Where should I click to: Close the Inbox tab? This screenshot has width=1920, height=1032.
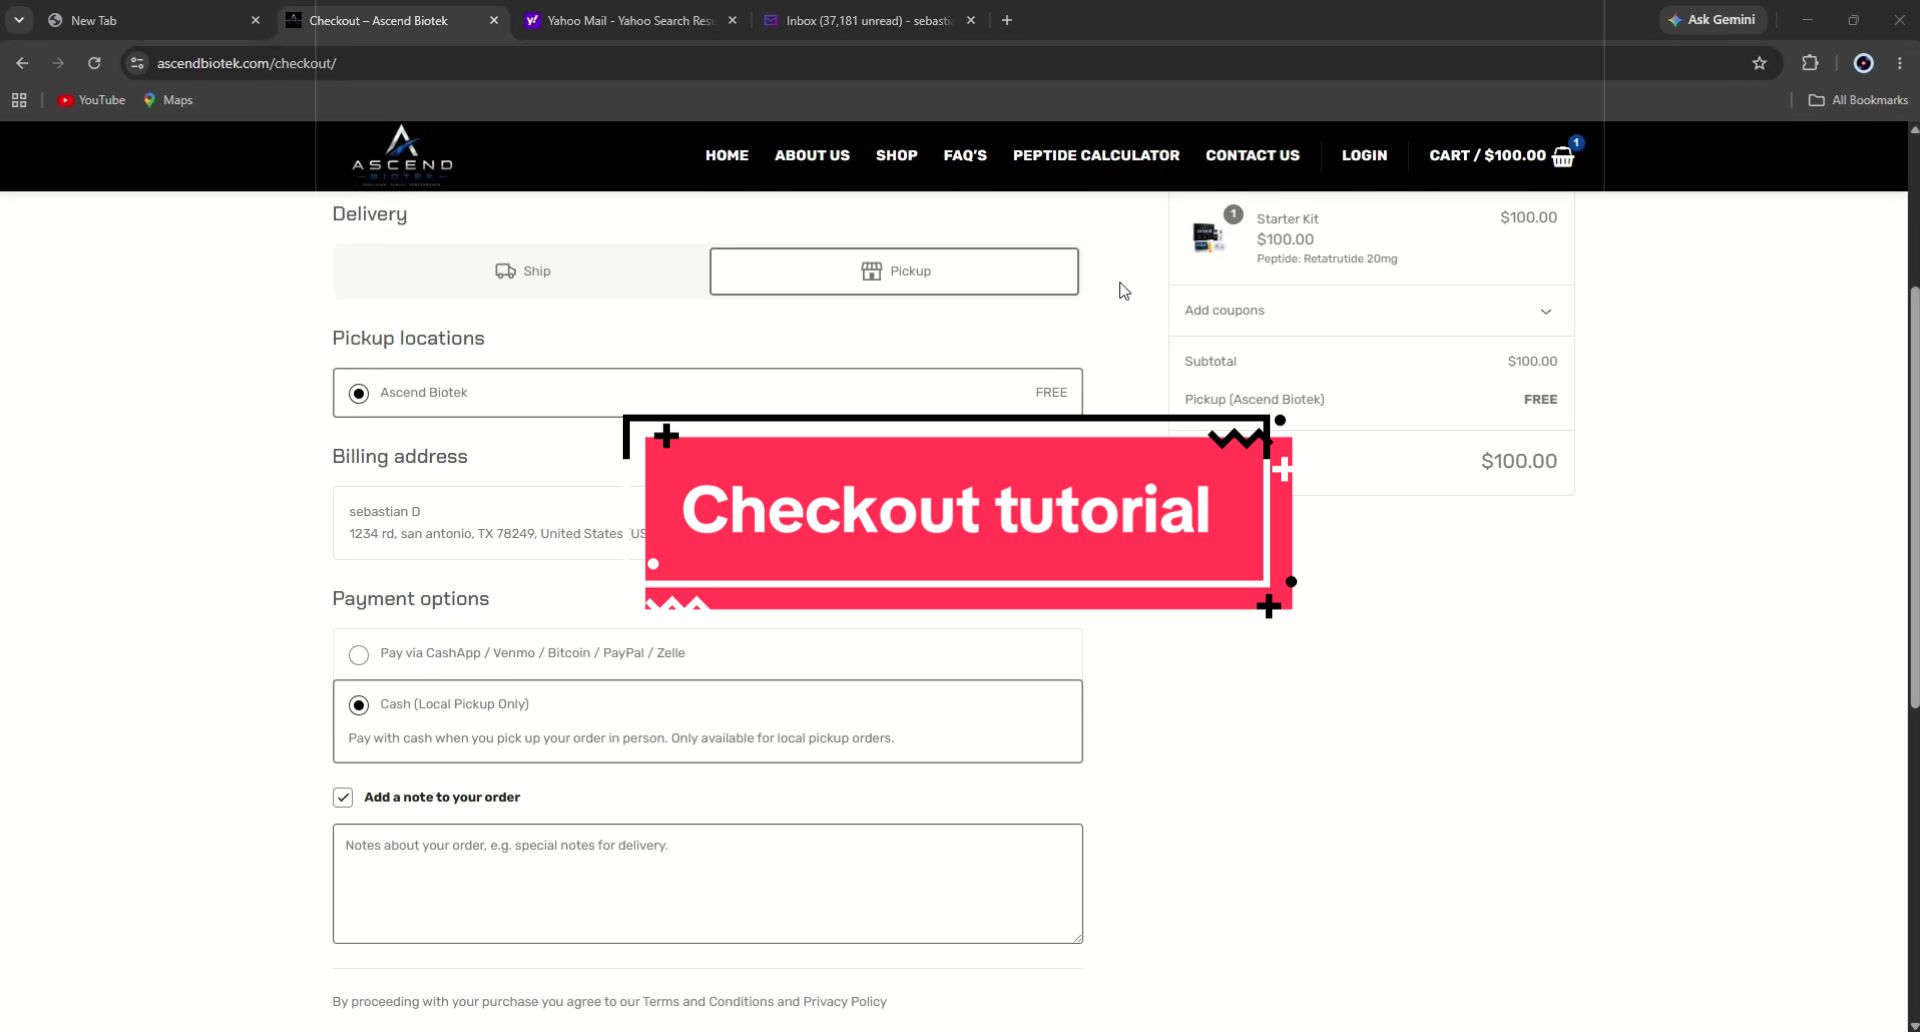pyautogui.click(x=970, y=20)
